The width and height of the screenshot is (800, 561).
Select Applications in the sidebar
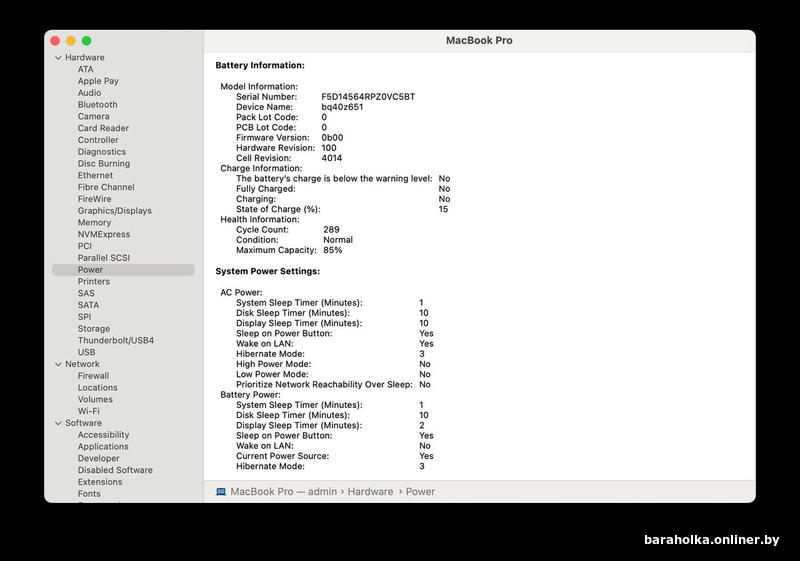pyautogui.click(x=103, y=446)
